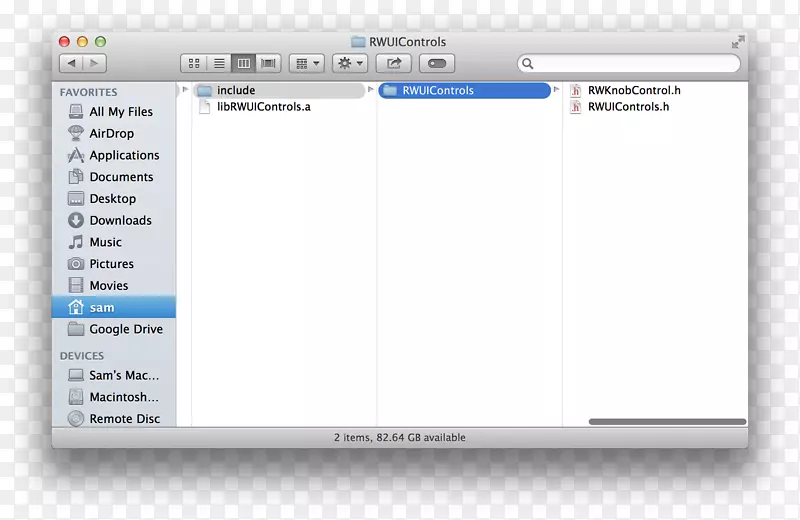Viewport: 800px width, 520px height.
Task: Open the gear Action menu
Action: tap(350, 63)
